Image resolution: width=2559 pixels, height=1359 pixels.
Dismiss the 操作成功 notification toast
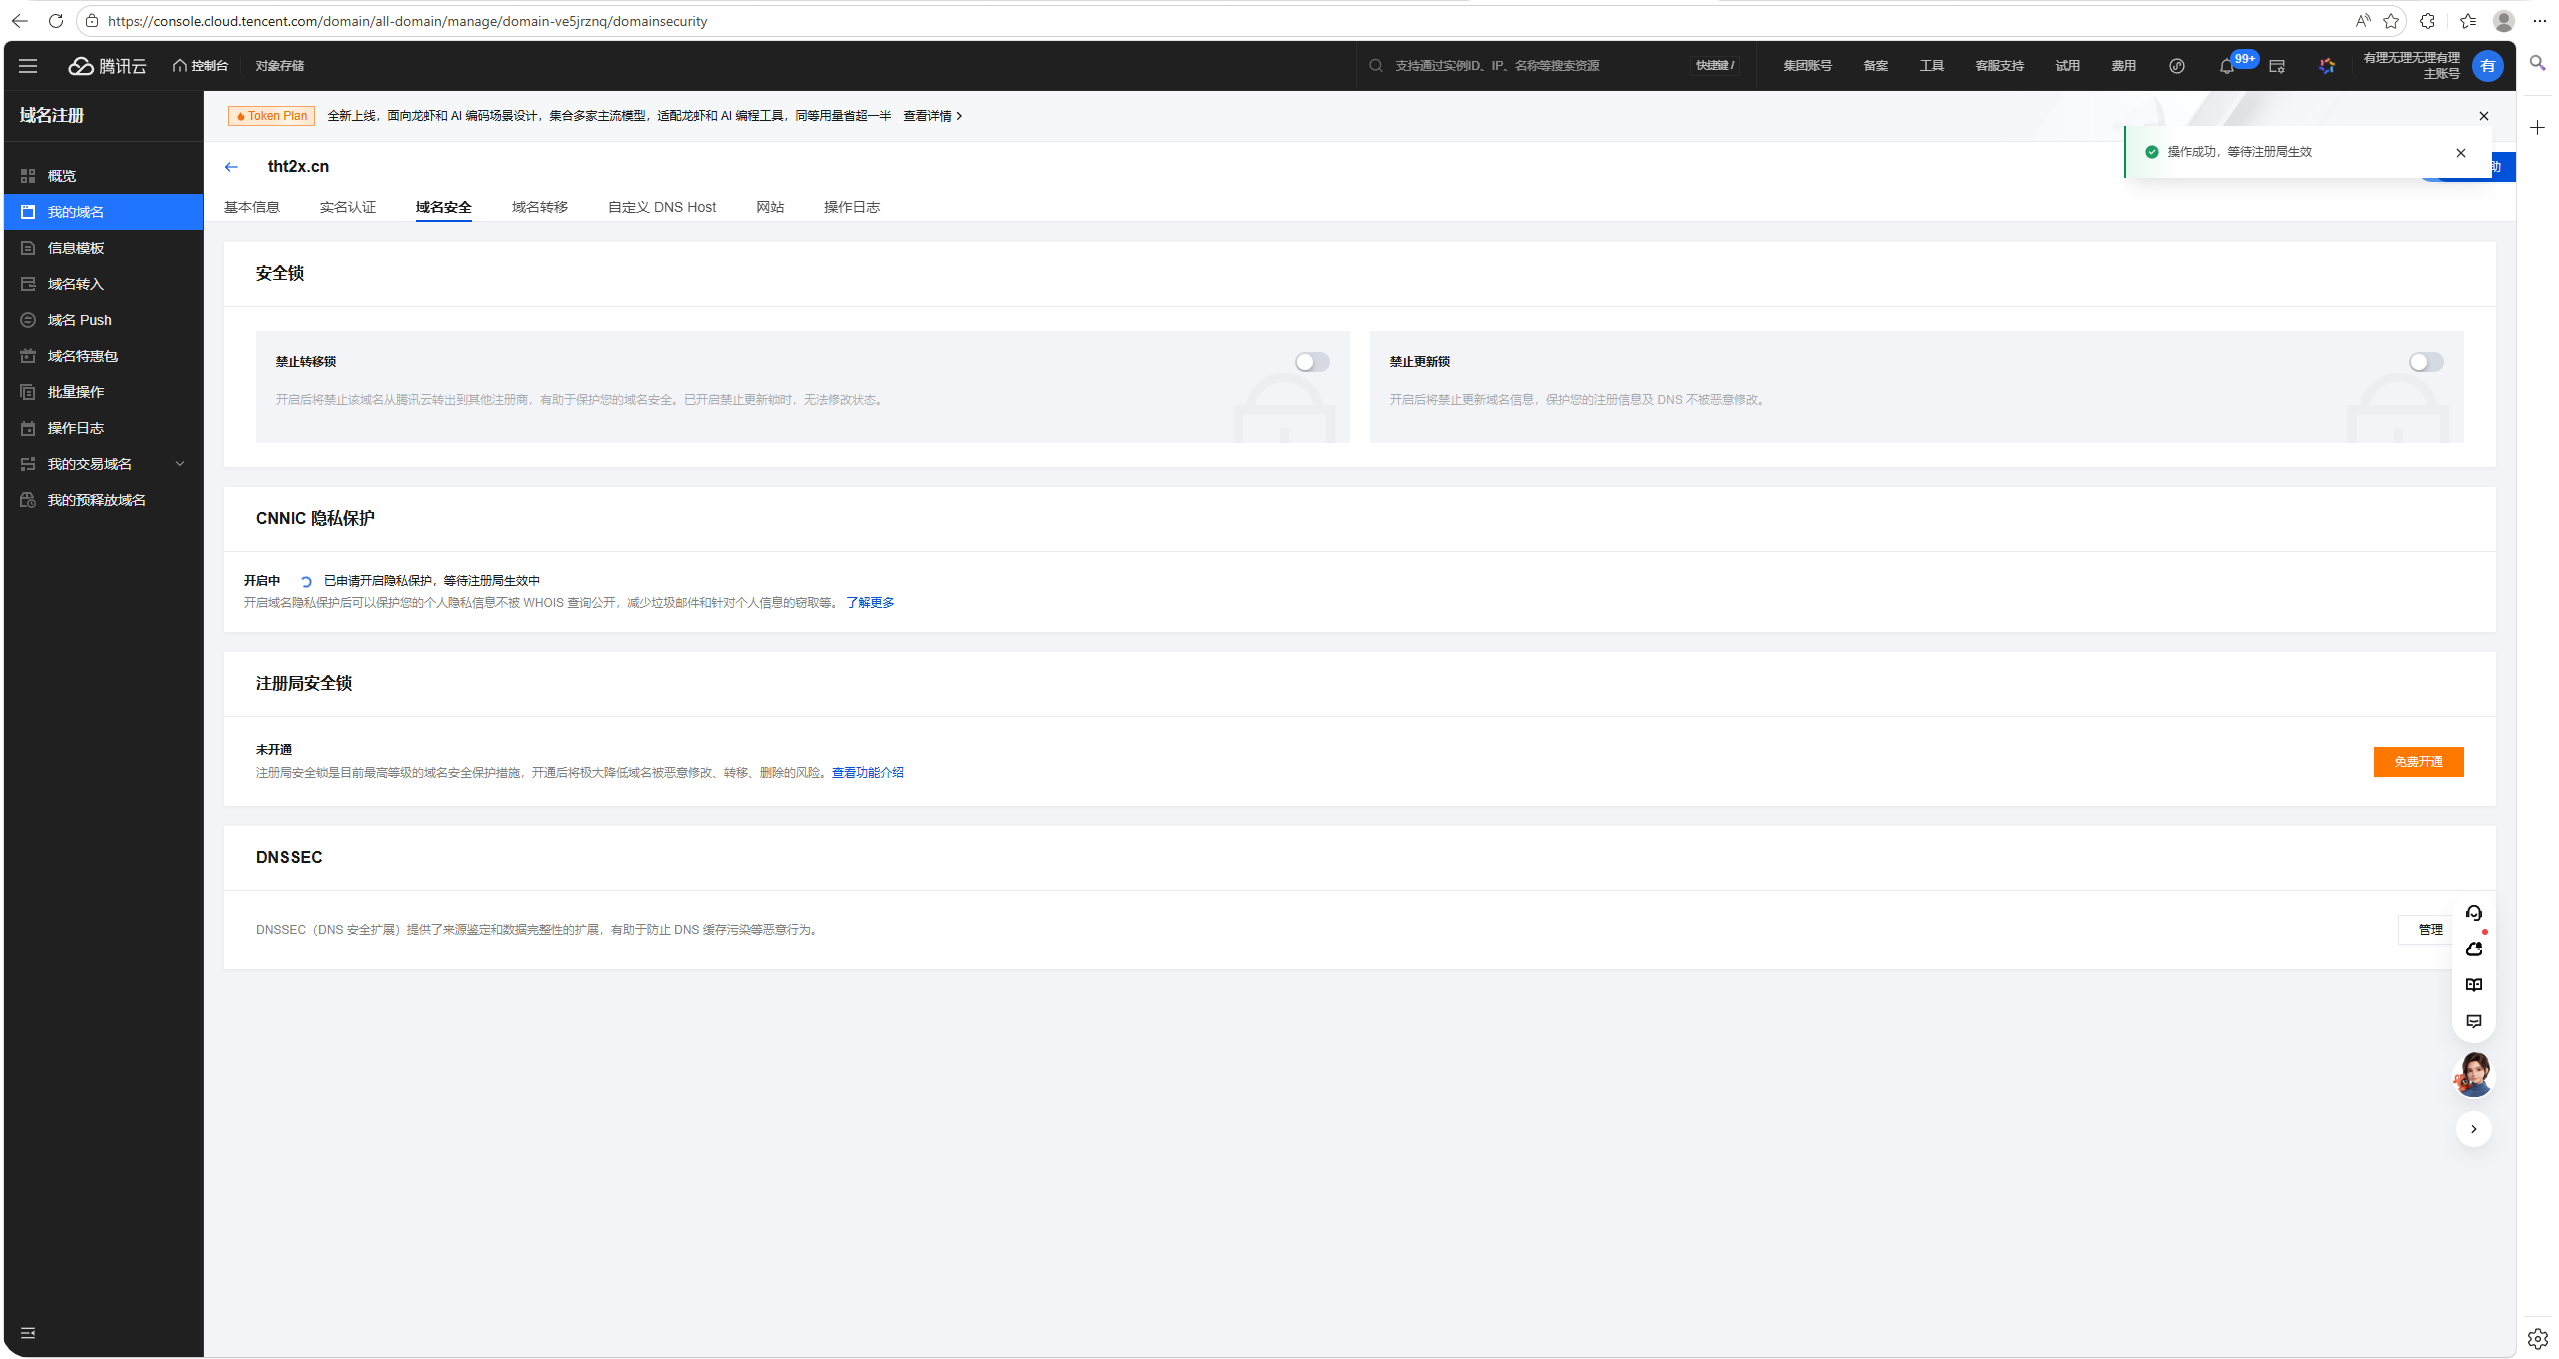click(x=2461, y=153)
